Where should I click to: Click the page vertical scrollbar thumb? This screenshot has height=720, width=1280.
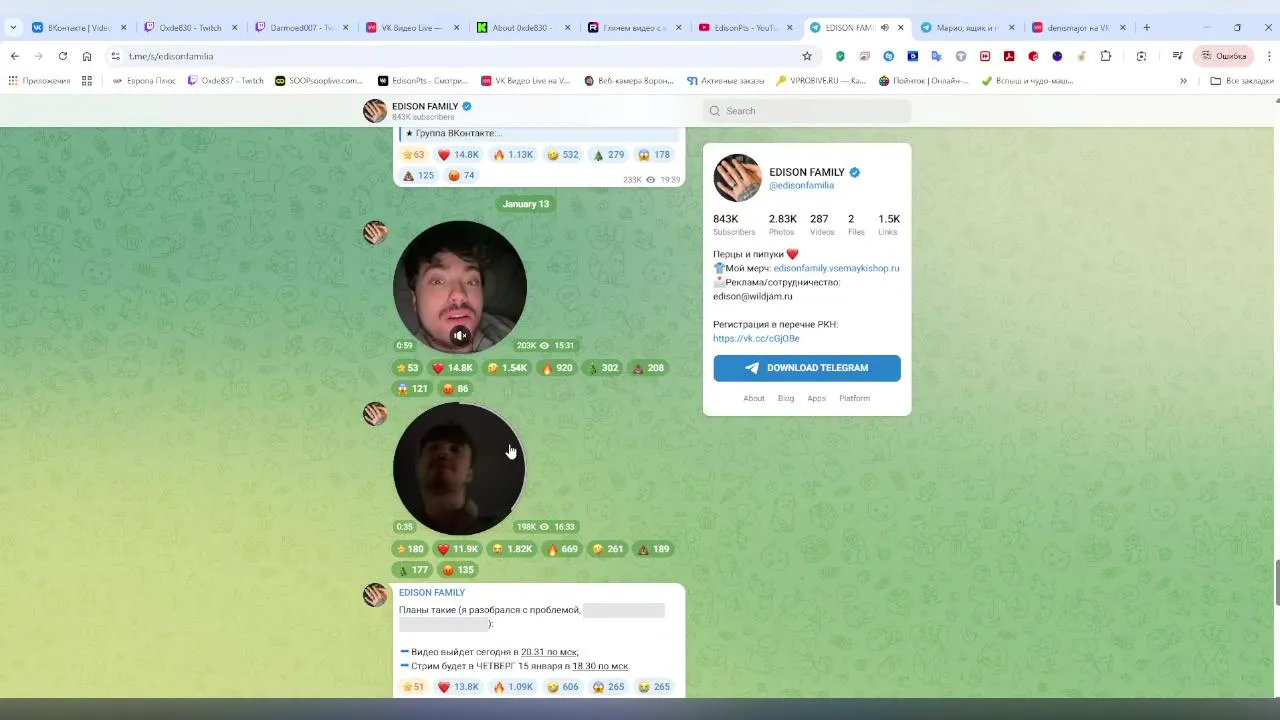pyautogui.click(x=1276, y=583)
